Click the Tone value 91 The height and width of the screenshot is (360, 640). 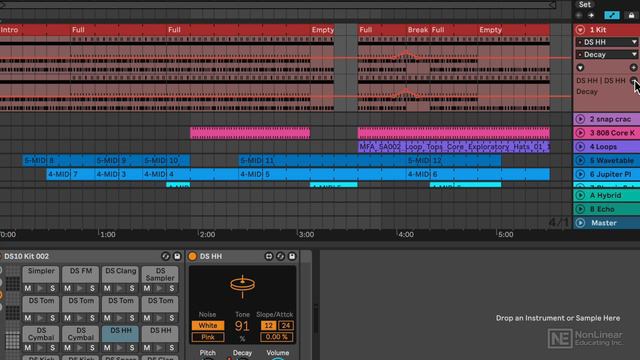click(242, 326)
